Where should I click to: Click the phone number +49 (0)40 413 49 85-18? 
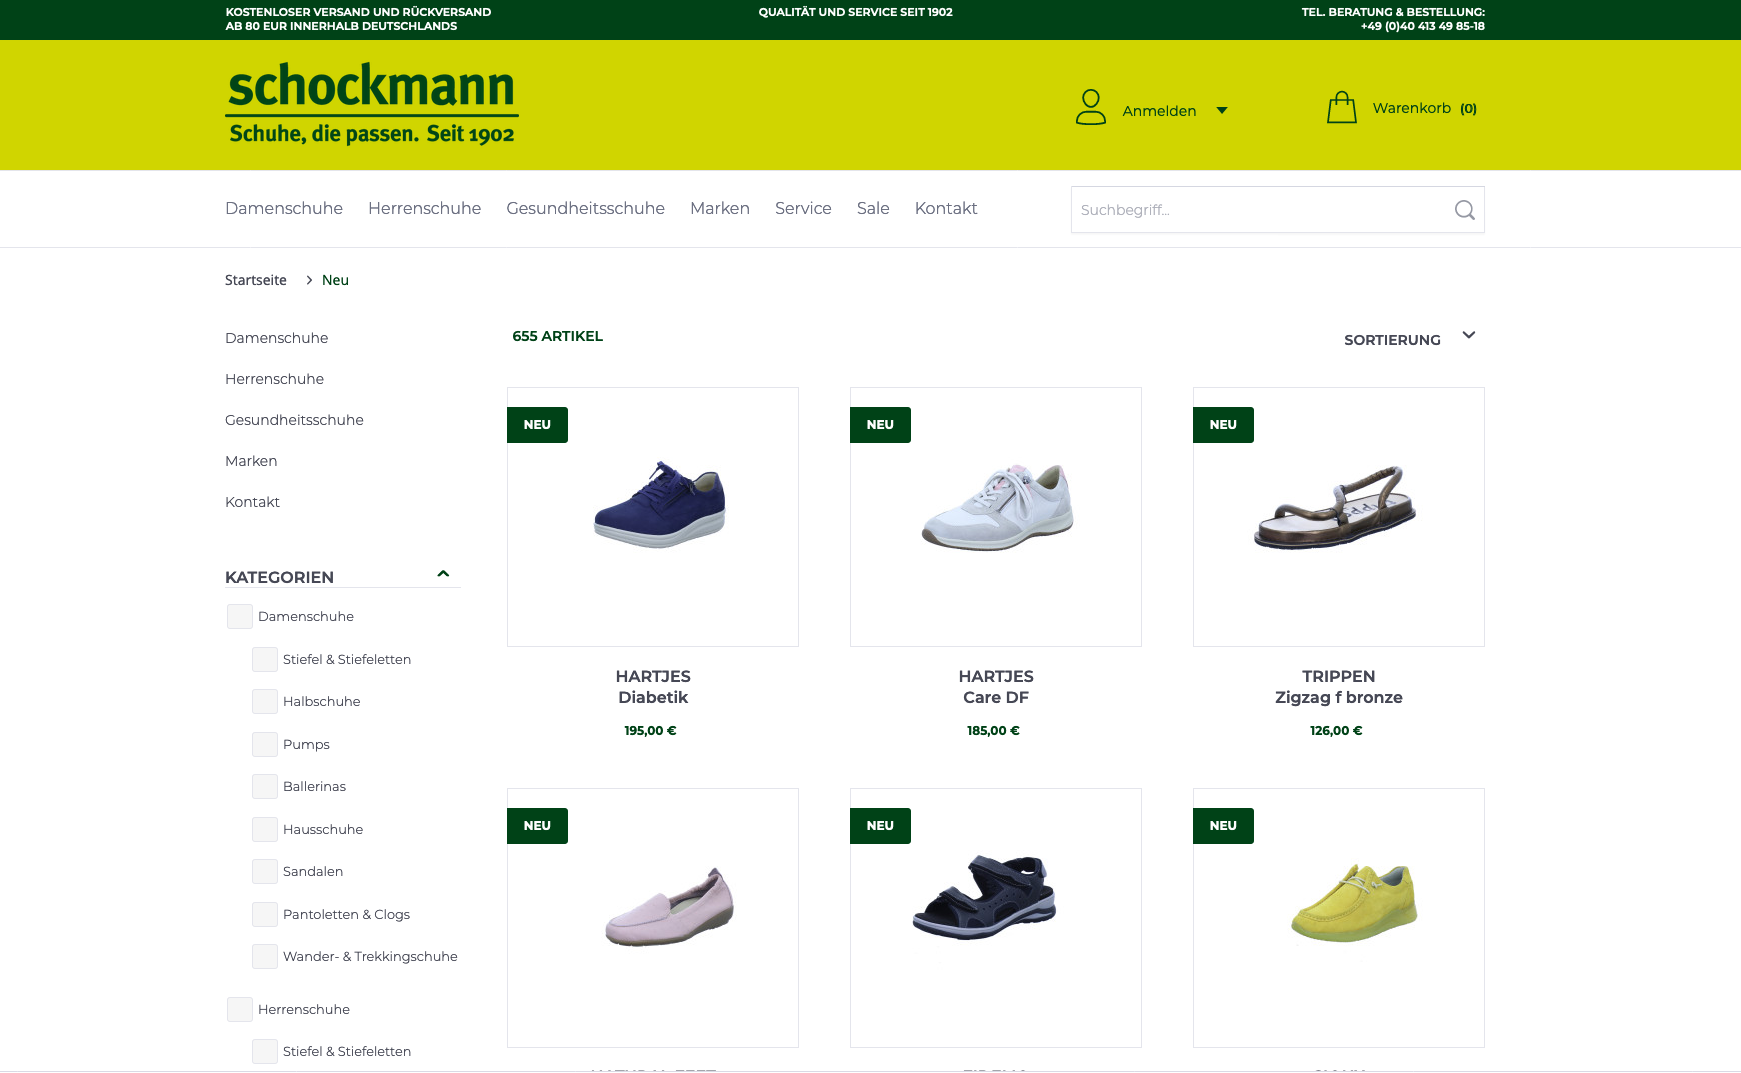[x=1422, y=26]
